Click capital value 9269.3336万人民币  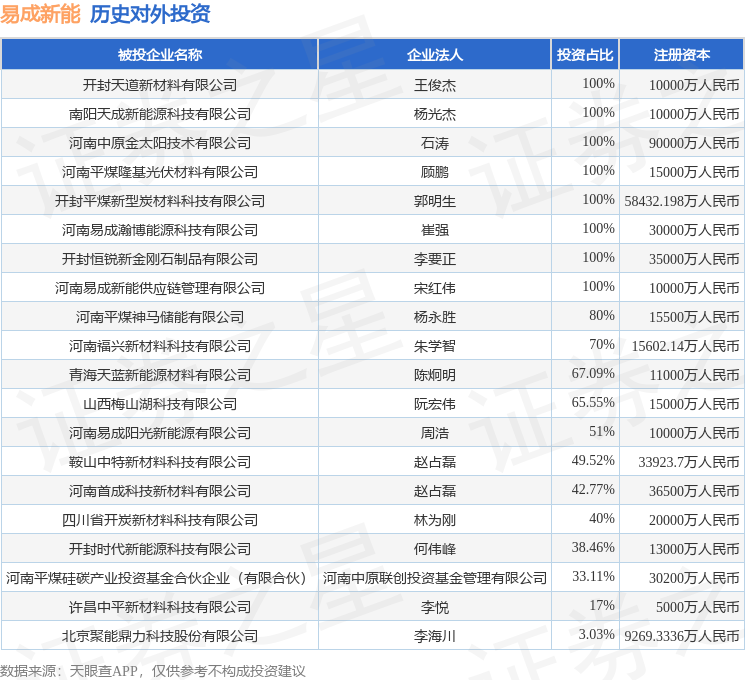tap(682, 636)
